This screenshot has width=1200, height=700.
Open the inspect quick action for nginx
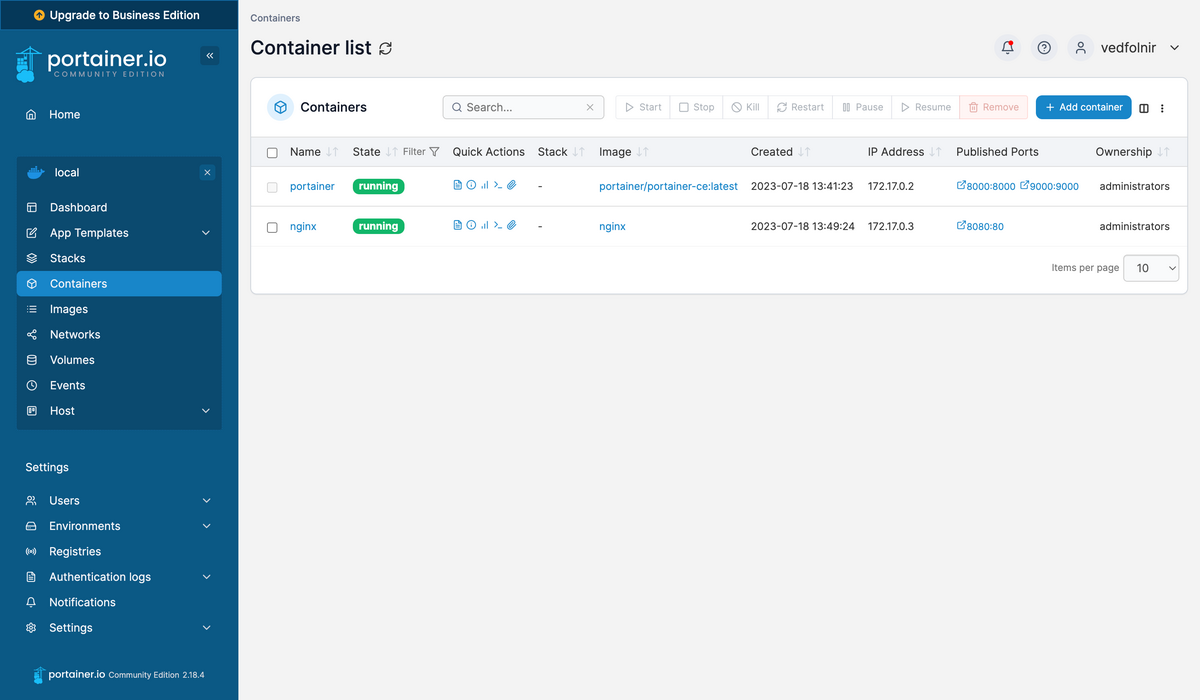[471, 225]
